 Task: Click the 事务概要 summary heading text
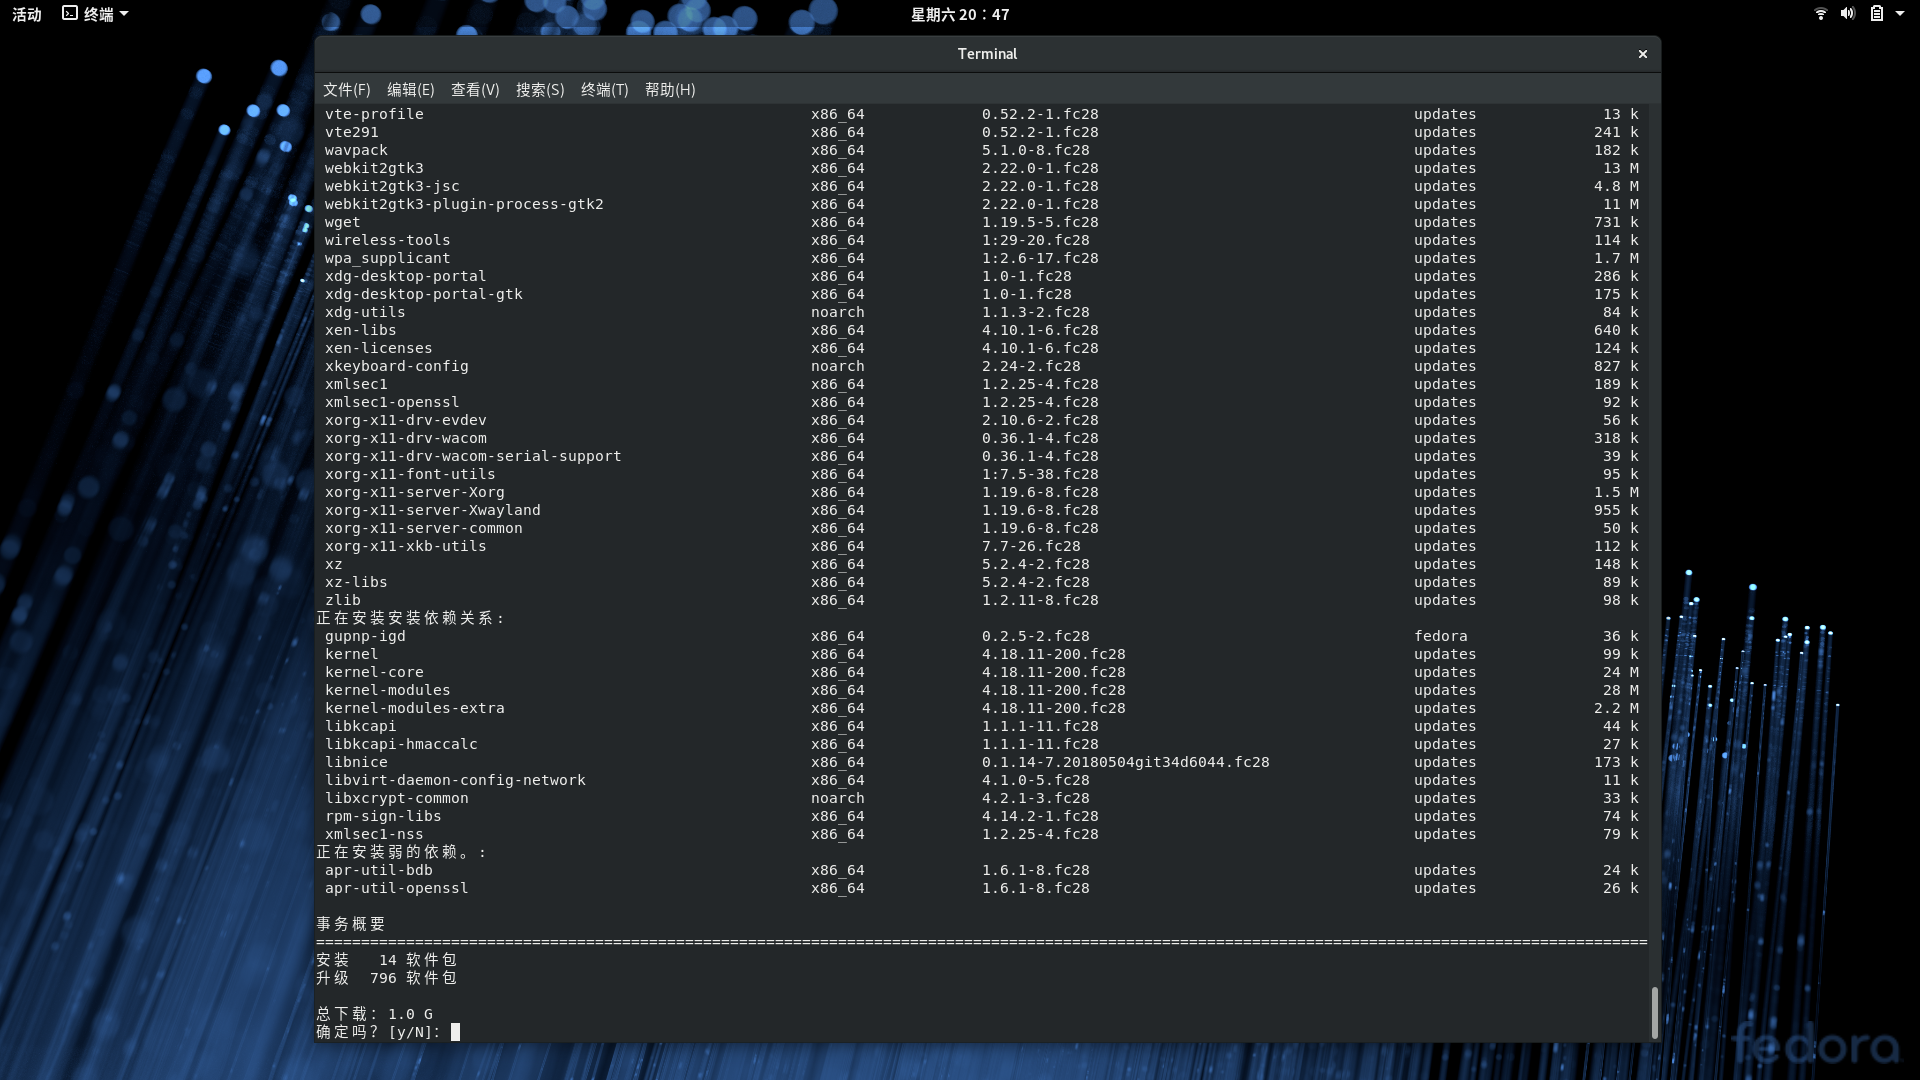[351, 924]
